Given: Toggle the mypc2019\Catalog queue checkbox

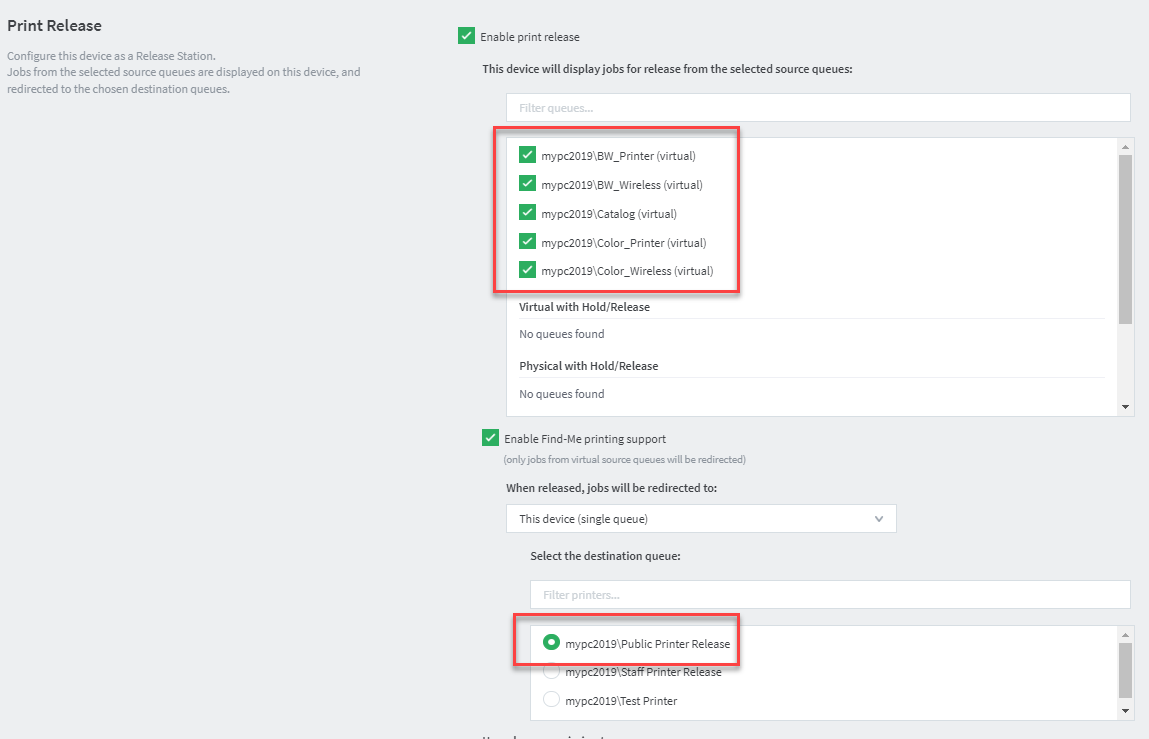Looking at the screenshot, I should click(527, 212).
